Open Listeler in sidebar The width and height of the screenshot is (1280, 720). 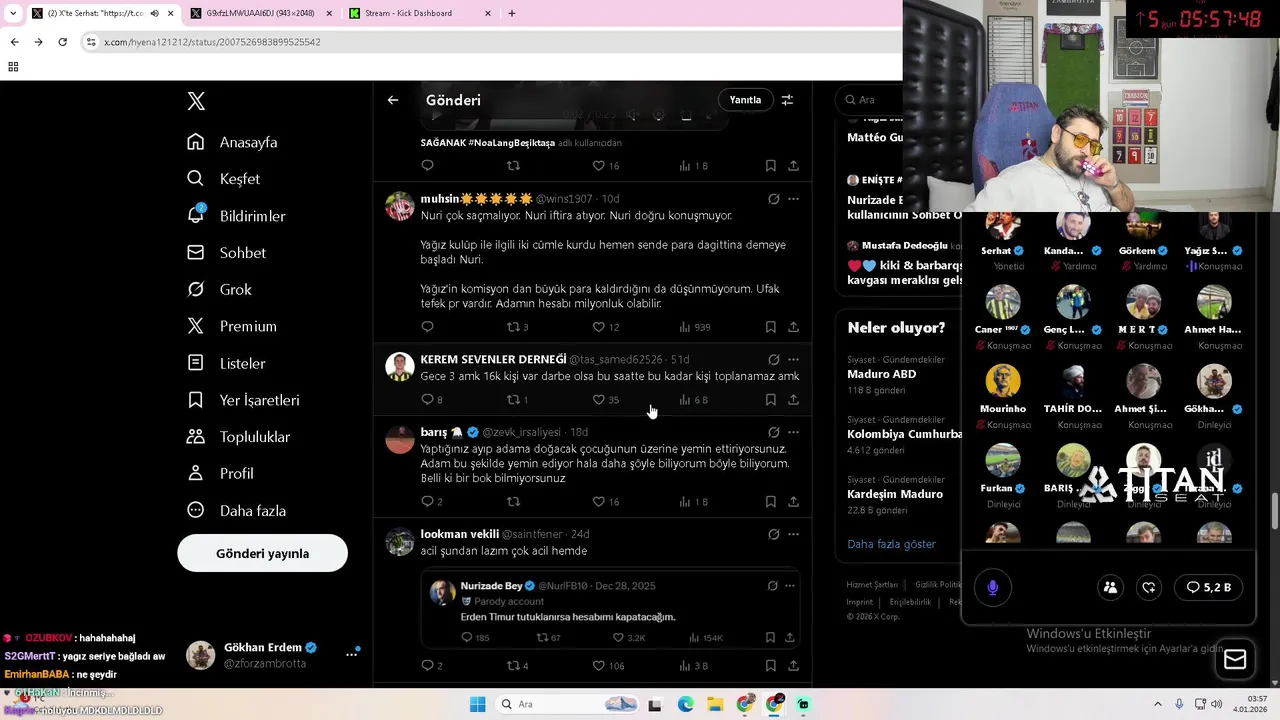pyautogui.click(x=226, y=363)
